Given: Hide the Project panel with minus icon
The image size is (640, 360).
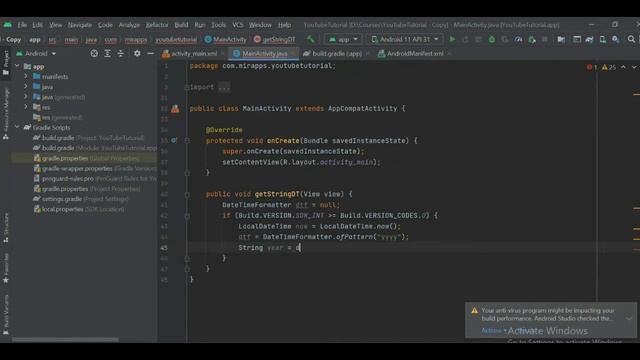Looking at the screenshot, I should [150, 53].
